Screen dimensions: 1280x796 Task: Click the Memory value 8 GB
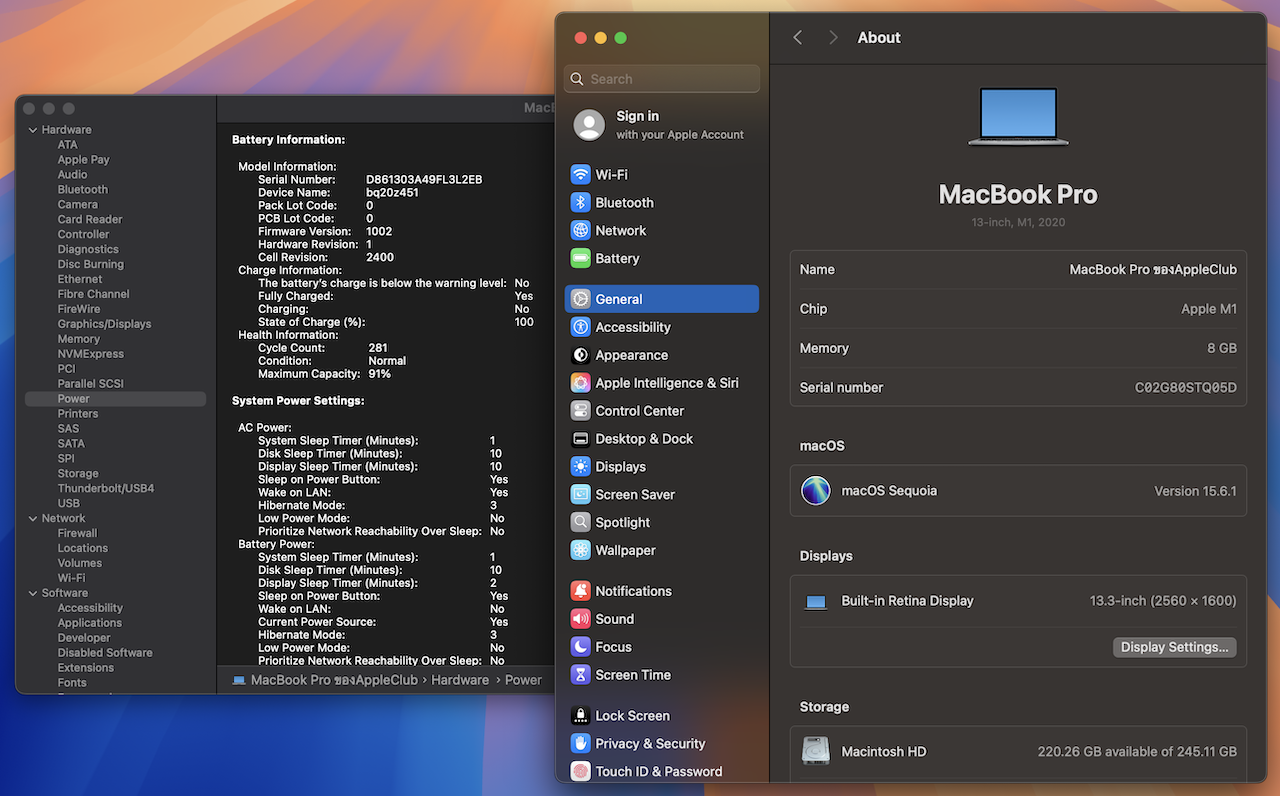coord(1222,349)
